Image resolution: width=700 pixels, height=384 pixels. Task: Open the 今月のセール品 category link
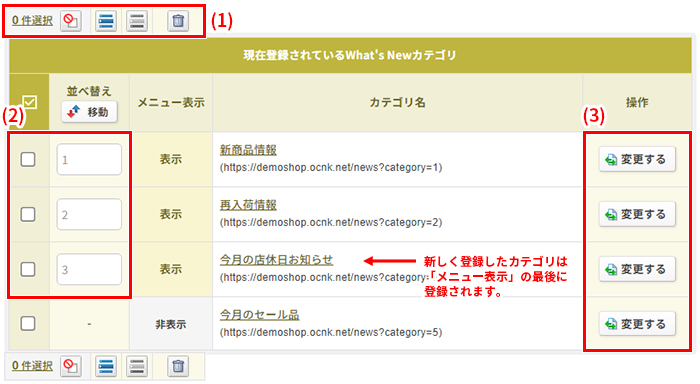click(259, 315)
